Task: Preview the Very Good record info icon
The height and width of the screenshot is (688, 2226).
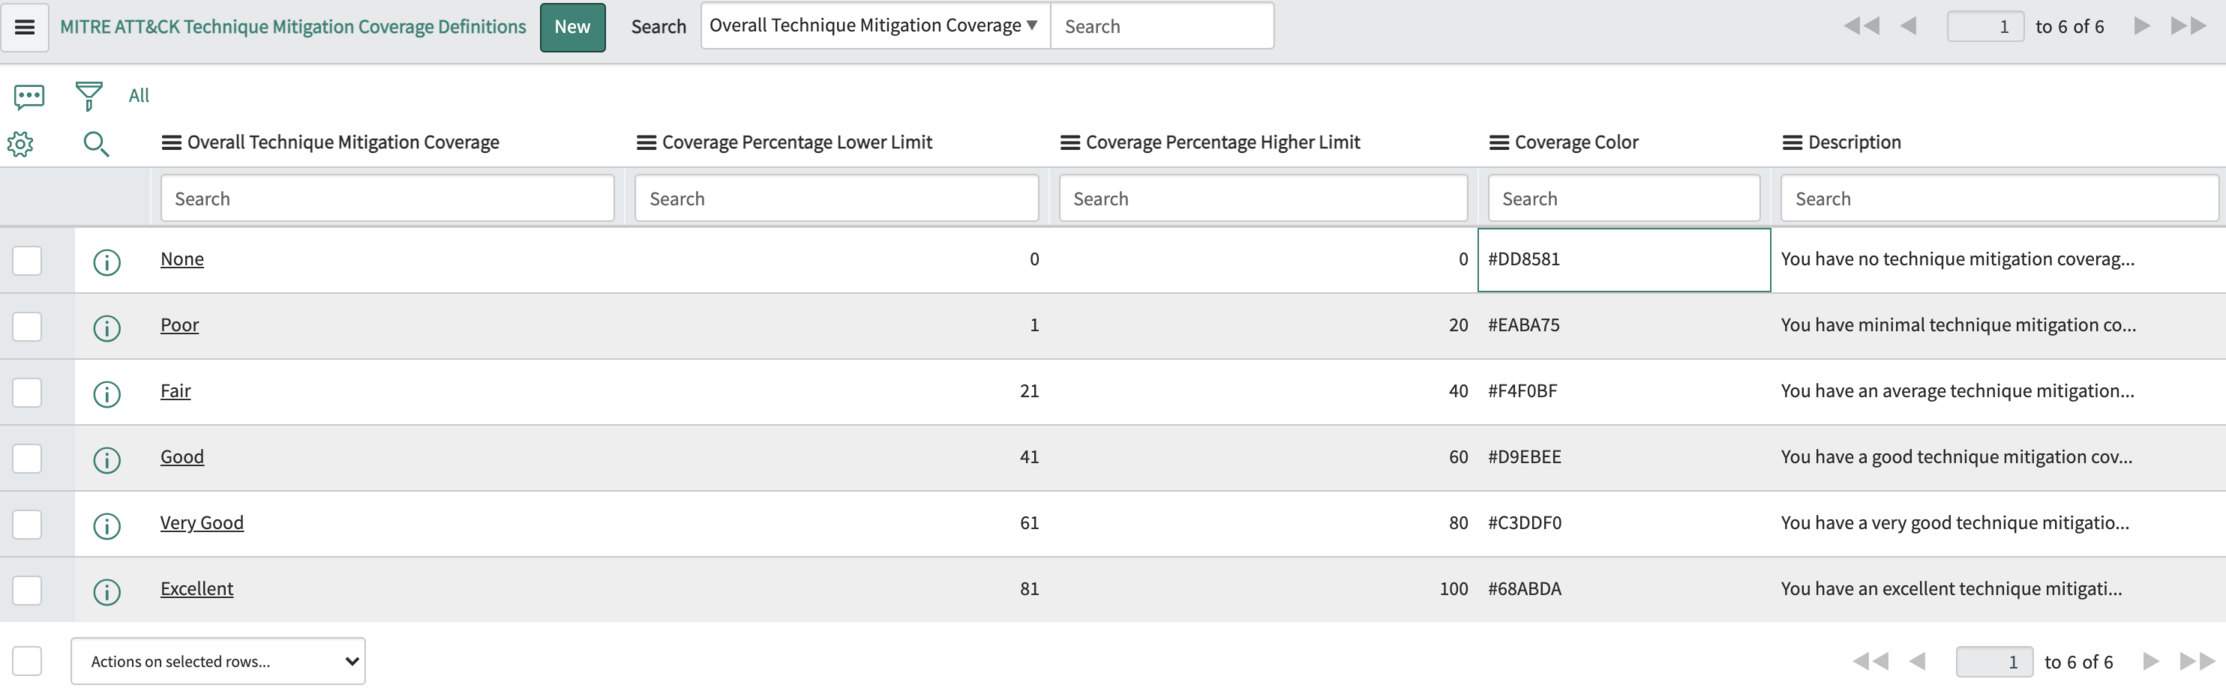Action: (x=107, y=526)
